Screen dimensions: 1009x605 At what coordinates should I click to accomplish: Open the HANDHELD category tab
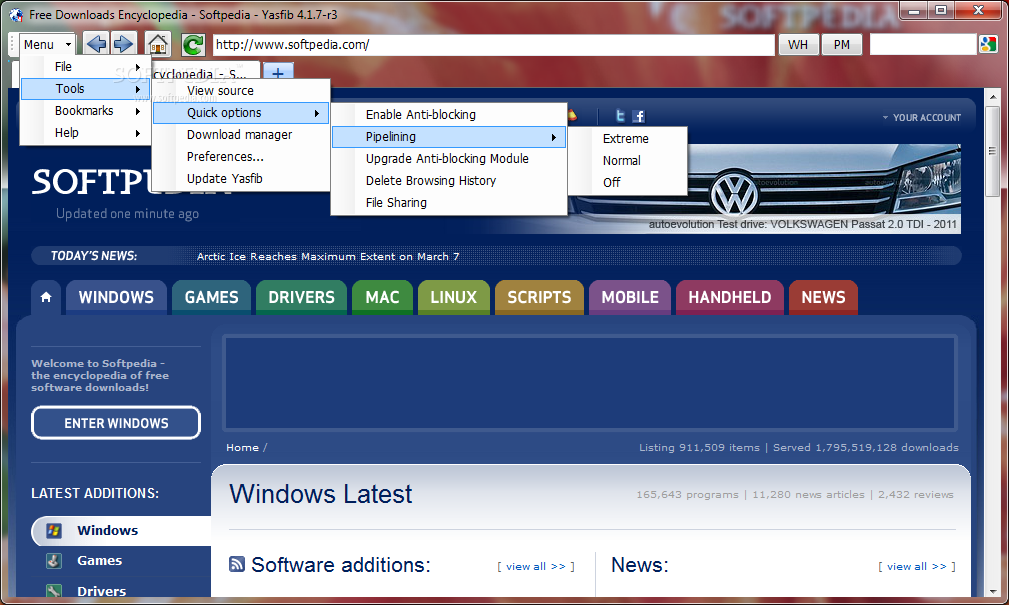click(x=730, y=297)
